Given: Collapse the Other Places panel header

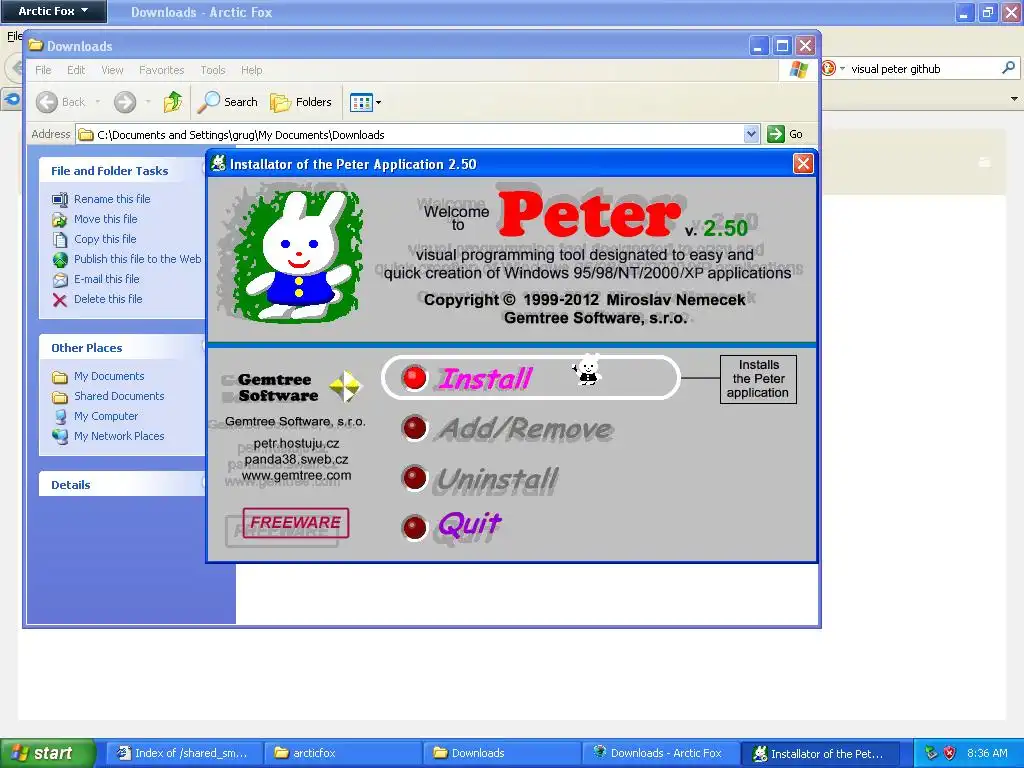Looking at the screenshot, I should (x=122, y=347).
